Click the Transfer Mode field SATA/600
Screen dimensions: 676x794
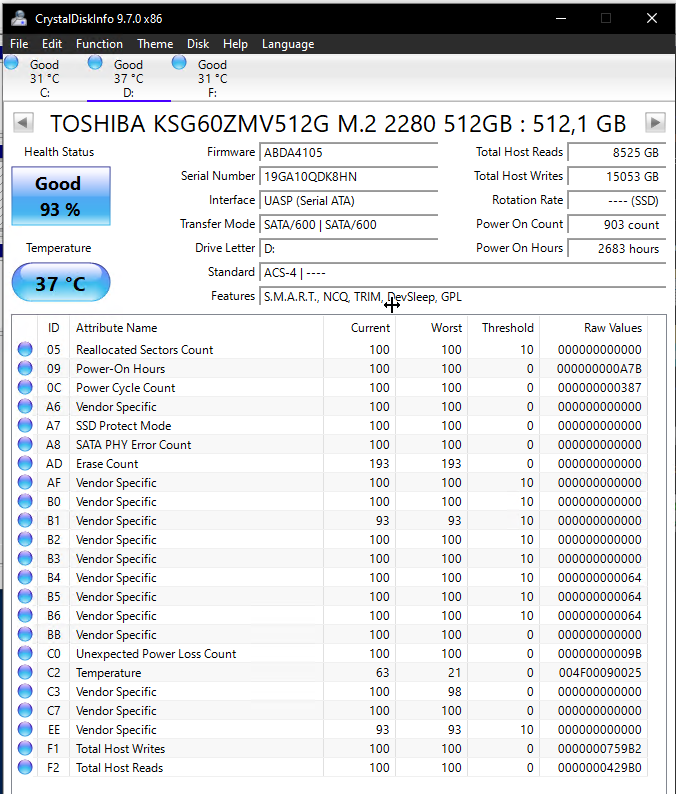coord(348,225)
